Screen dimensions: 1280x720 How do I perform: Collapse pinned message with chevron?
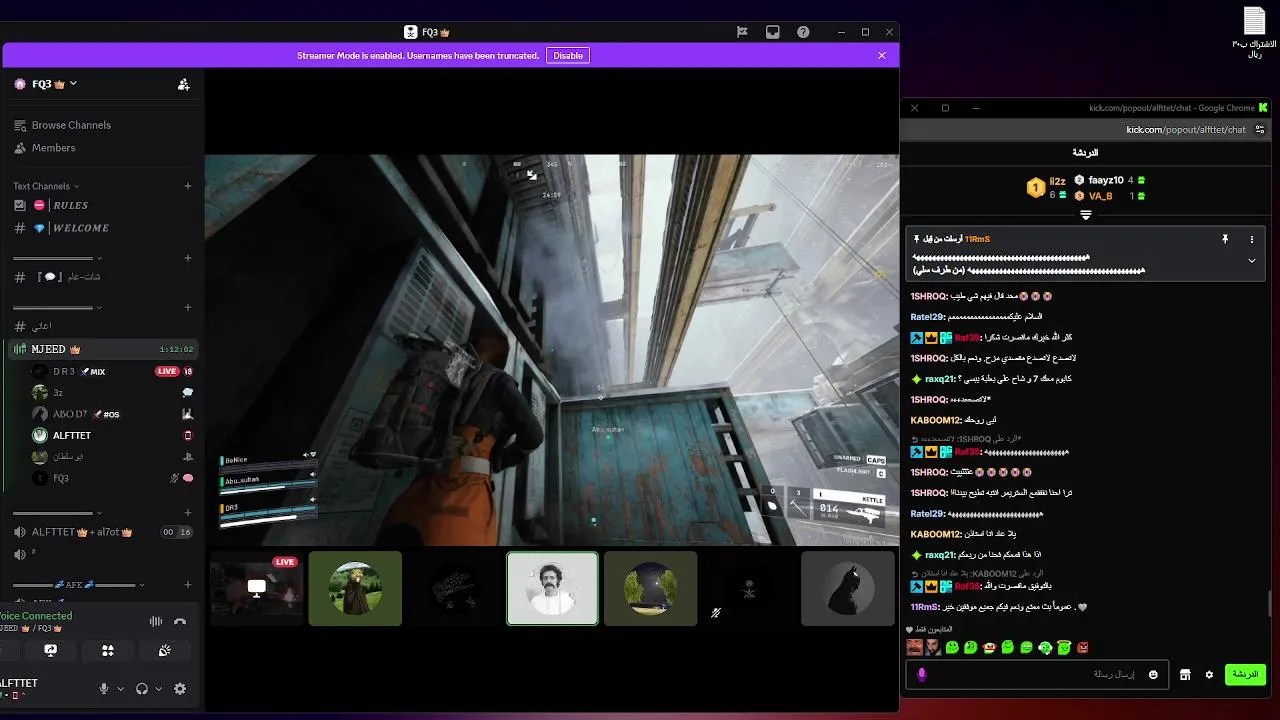[x=1251, y=261]
